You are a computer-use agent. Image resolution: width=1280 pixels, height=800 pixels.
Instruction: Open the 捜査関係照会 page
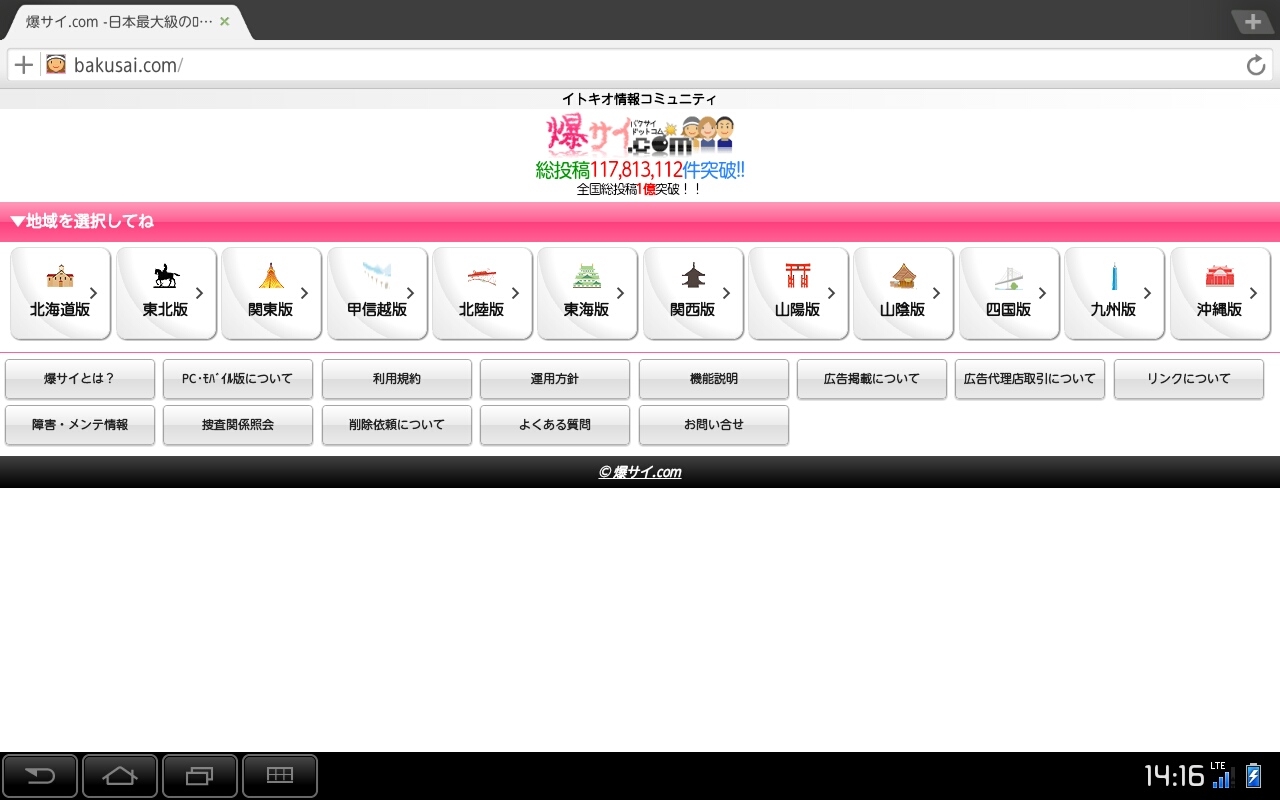(x=238, y=425)
